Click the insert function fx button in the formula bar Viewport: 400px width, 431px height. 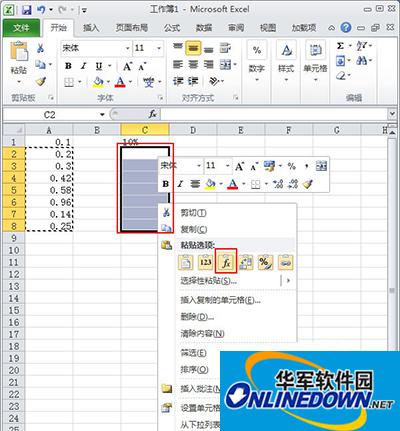153,115
